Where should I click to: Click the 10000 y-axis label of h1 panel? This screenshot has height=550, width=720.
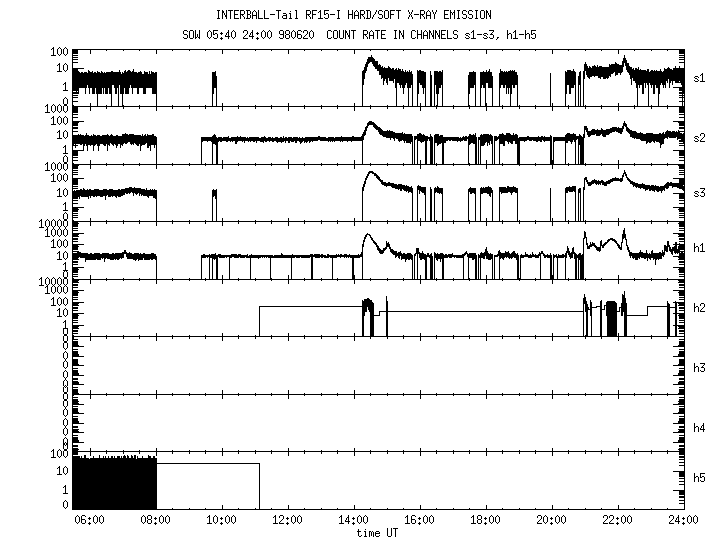52,221
